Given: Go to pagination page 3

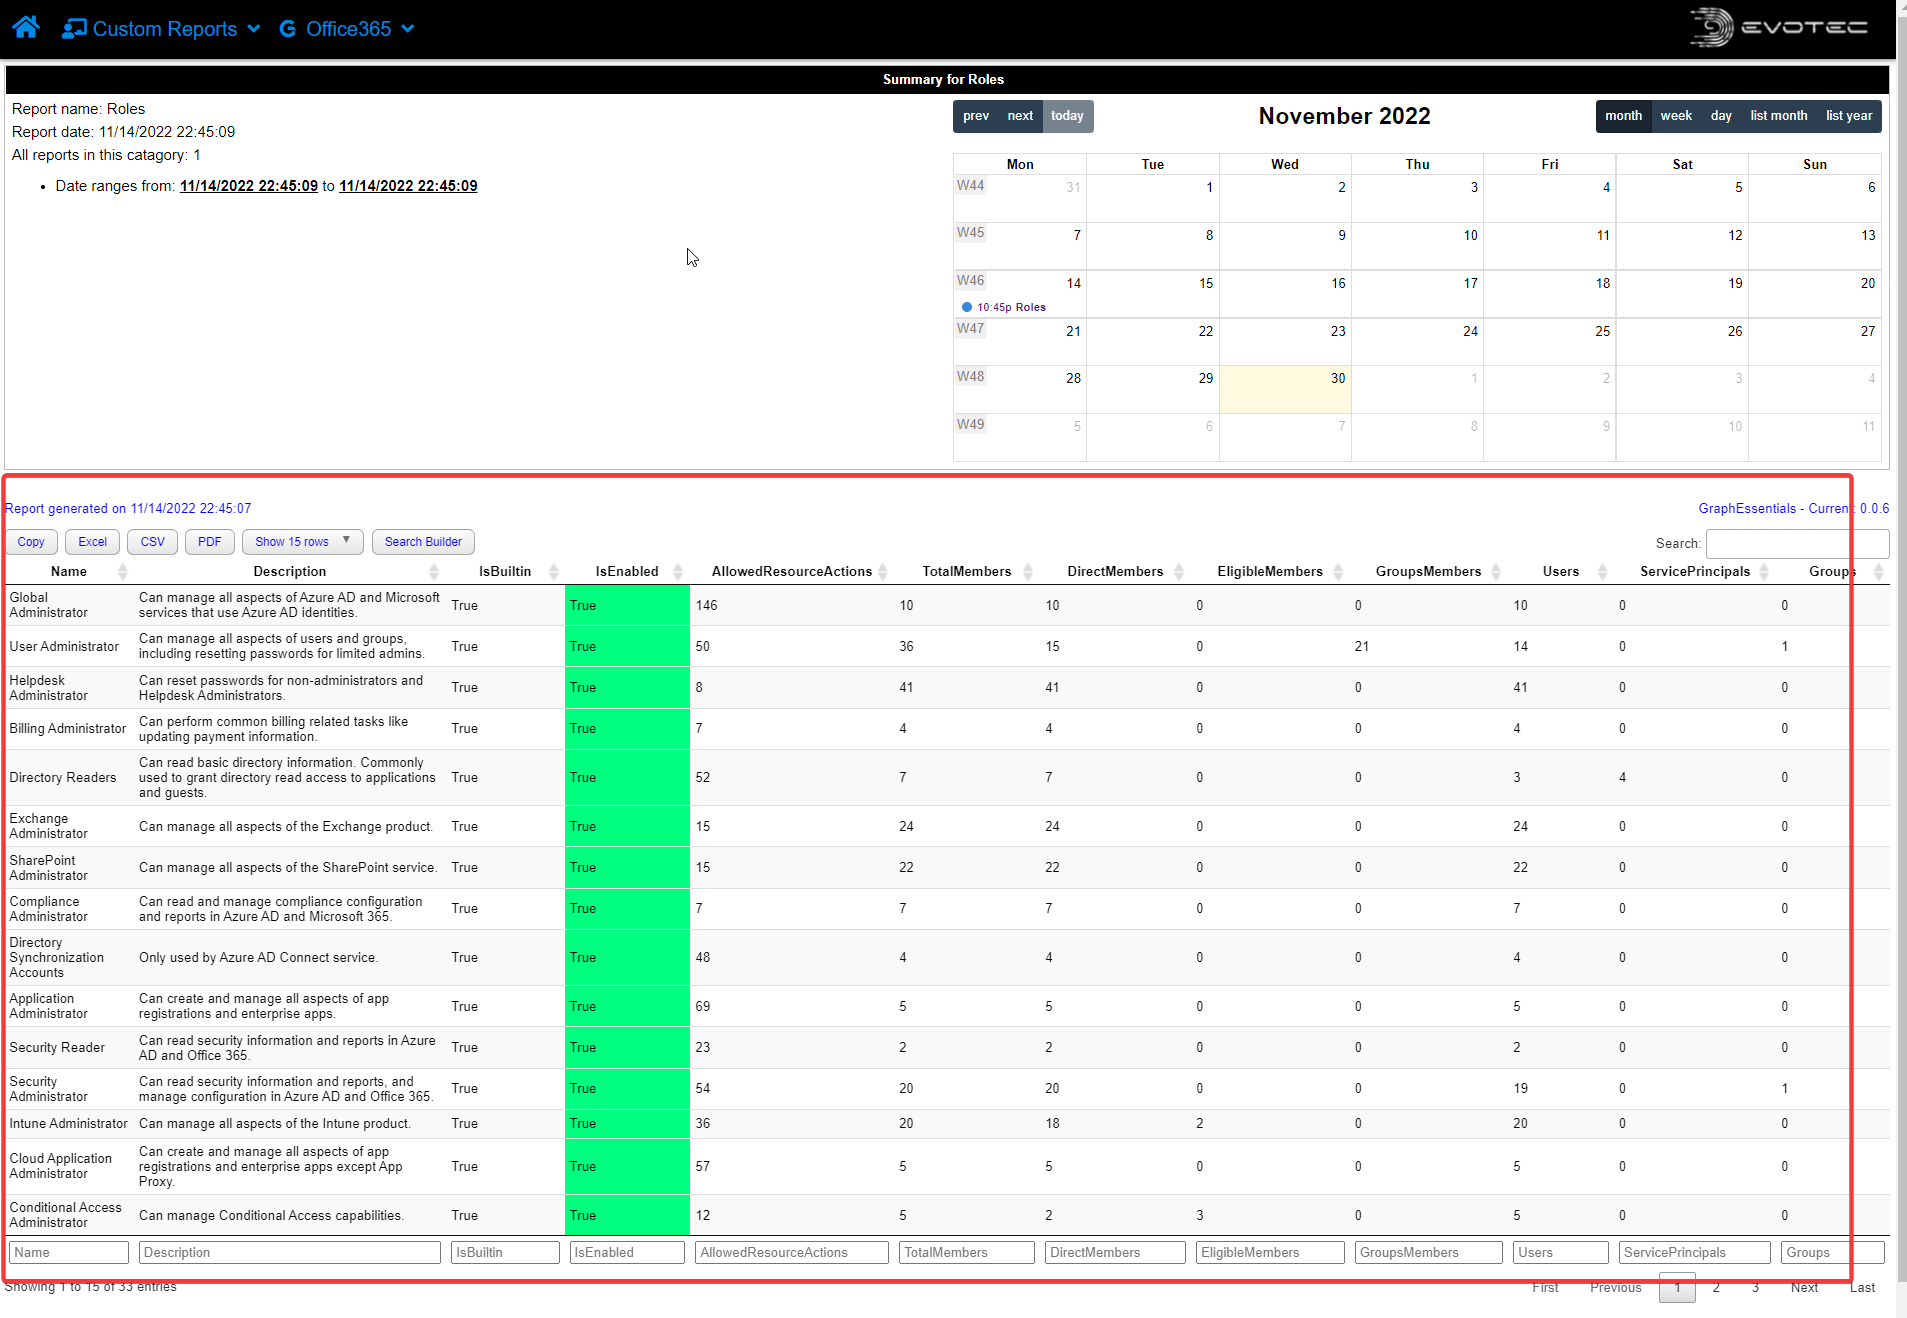Looking at the screenshot, I should tap(1755, 1288).
